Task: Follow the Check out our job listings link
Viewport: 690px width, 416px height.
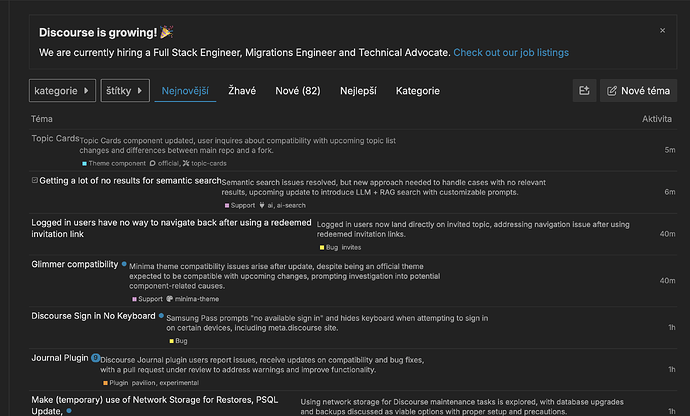Action: tap(511, 52)
